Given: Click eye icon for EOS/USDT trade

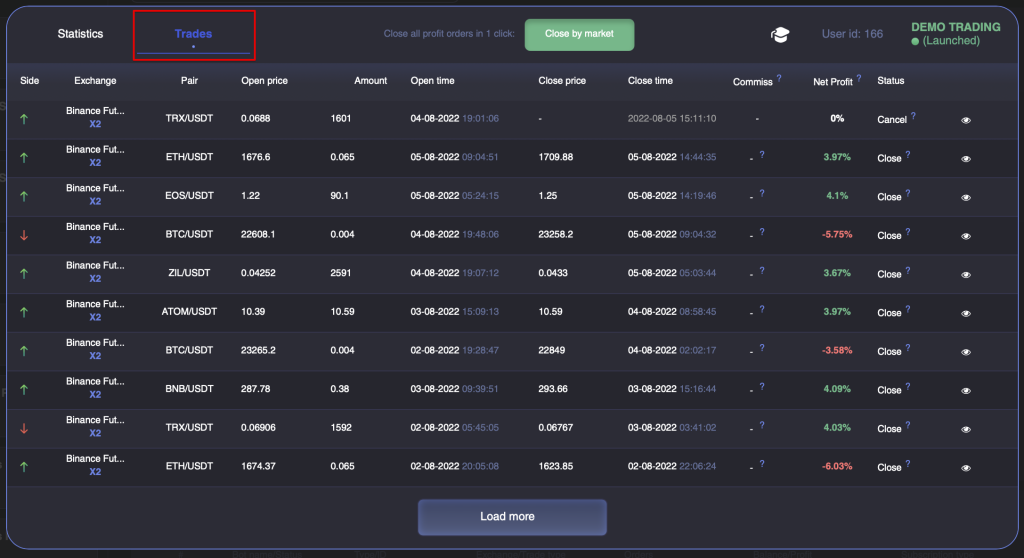Looking at the screenshot, I should click(x=966, y=197).
